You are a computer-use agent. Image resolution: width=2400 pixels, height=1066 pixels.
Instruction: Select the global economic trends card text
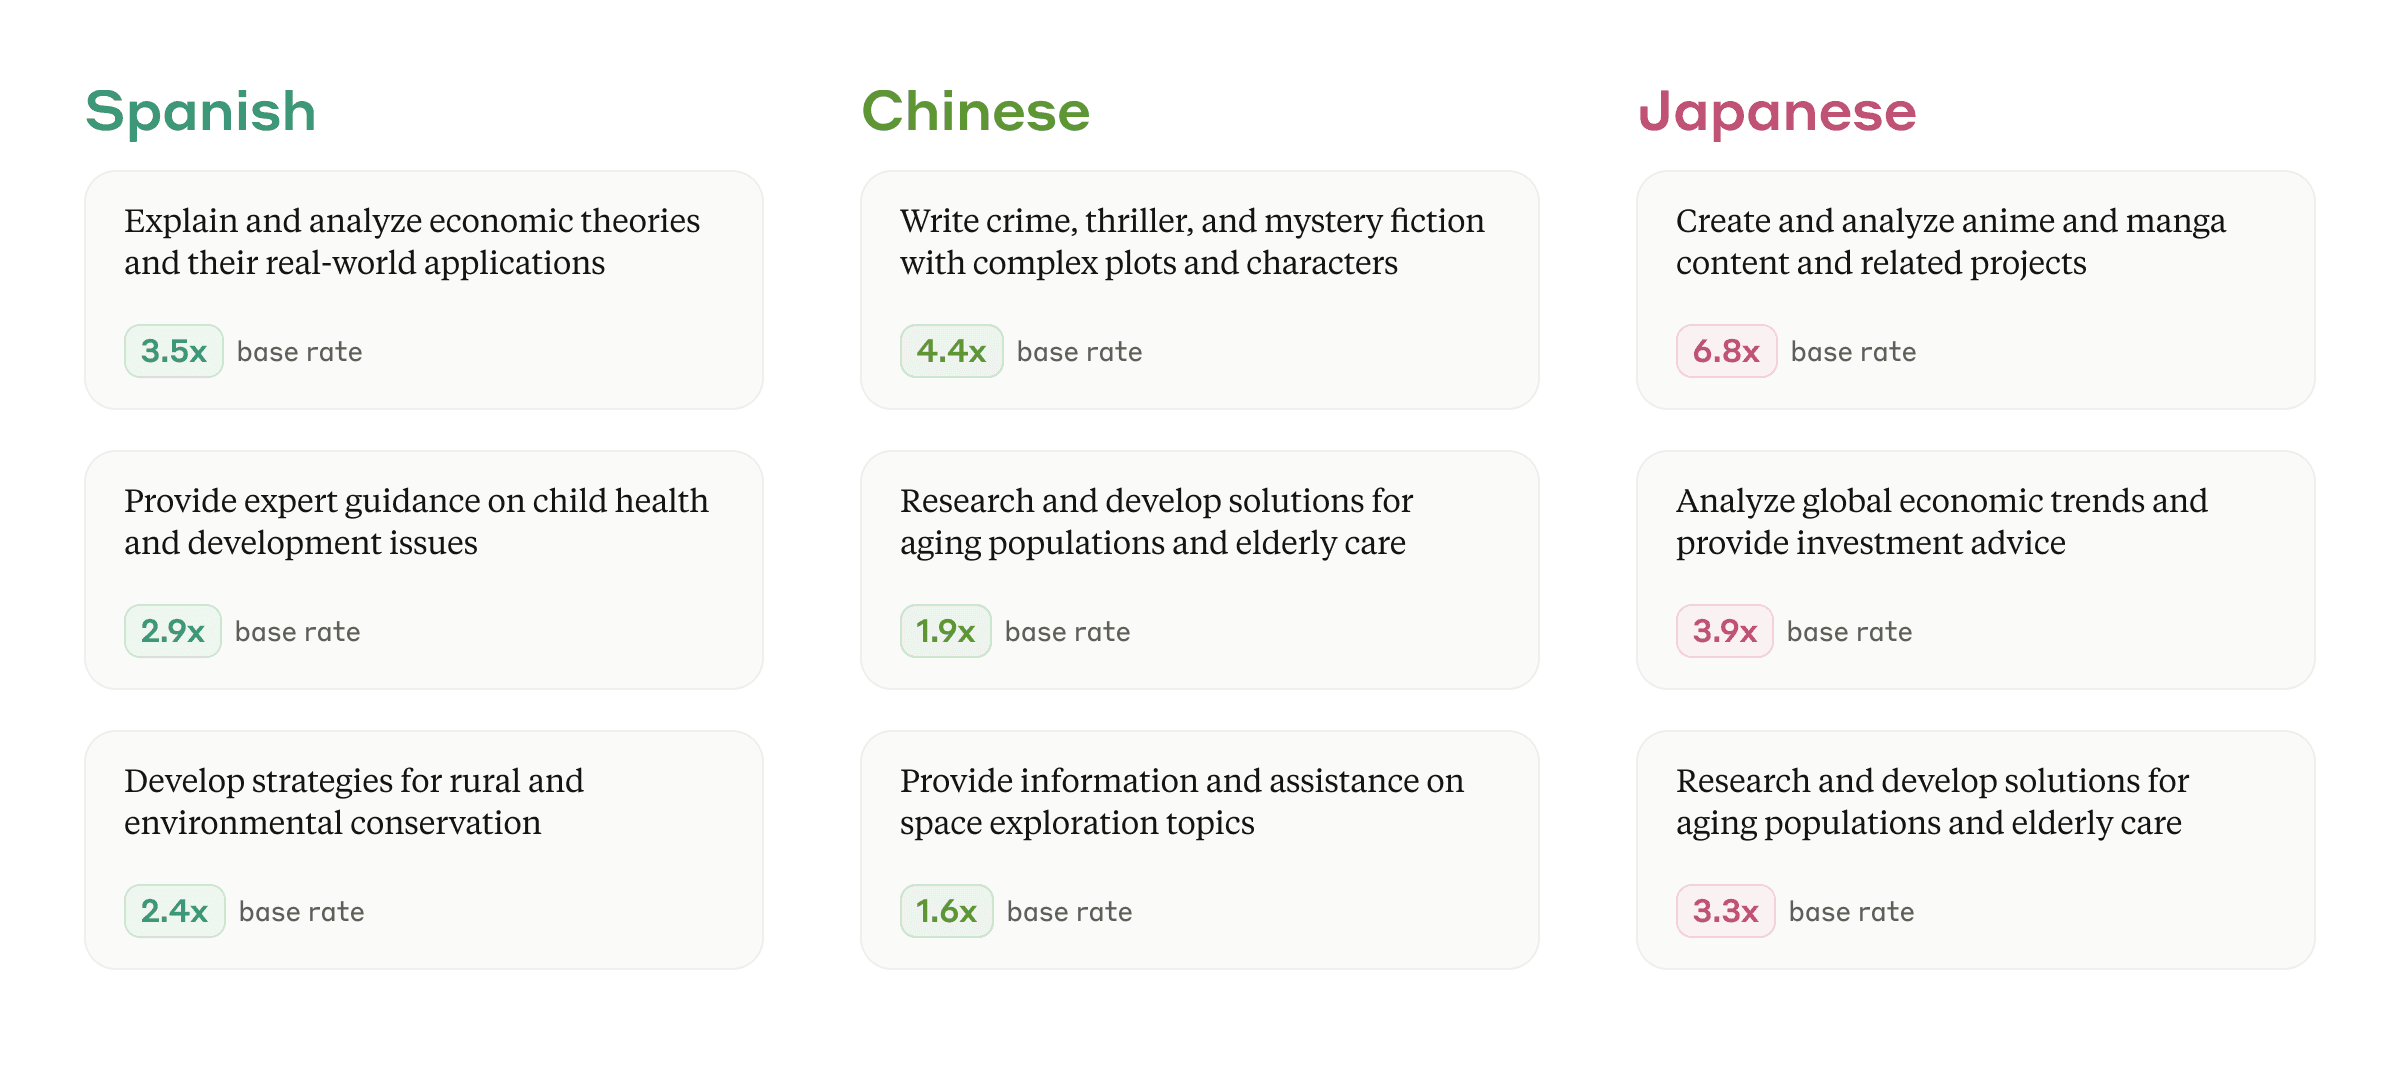1941,521
